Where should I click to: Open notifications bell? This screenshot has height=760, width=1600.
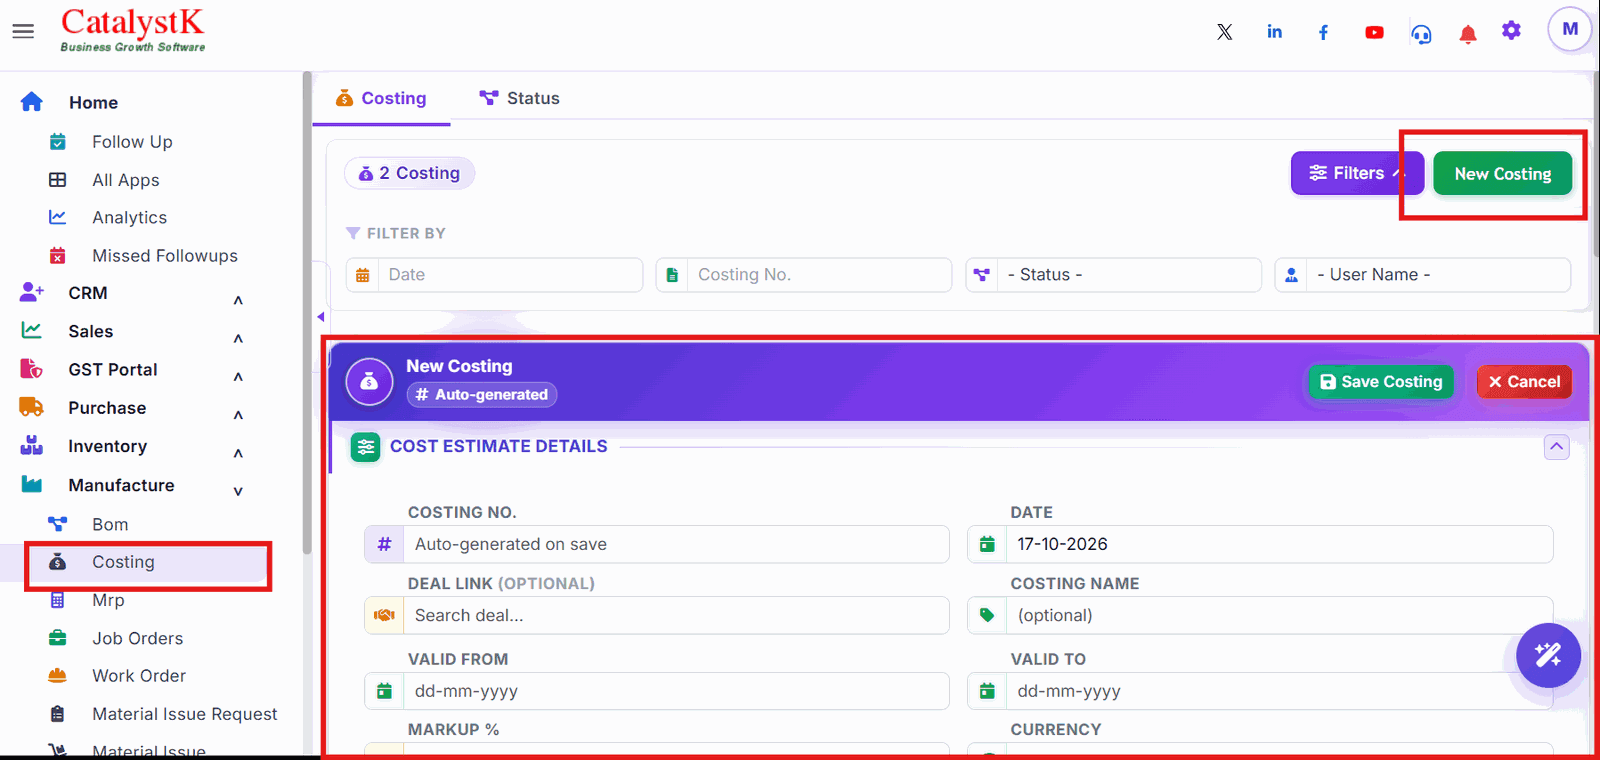pyautogui.click(x=1468, y=34)
